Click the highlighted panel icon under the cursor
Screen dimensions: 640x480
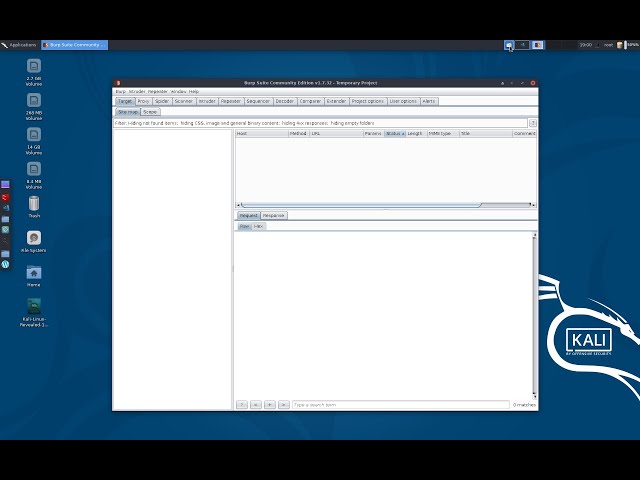tap(509, 45)
